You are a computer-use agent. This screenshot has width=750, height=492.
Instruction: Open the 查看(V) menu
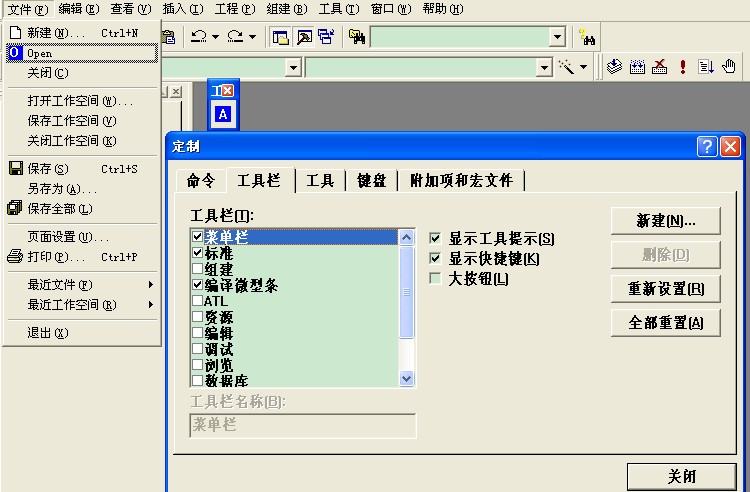(x=131, y=9)
